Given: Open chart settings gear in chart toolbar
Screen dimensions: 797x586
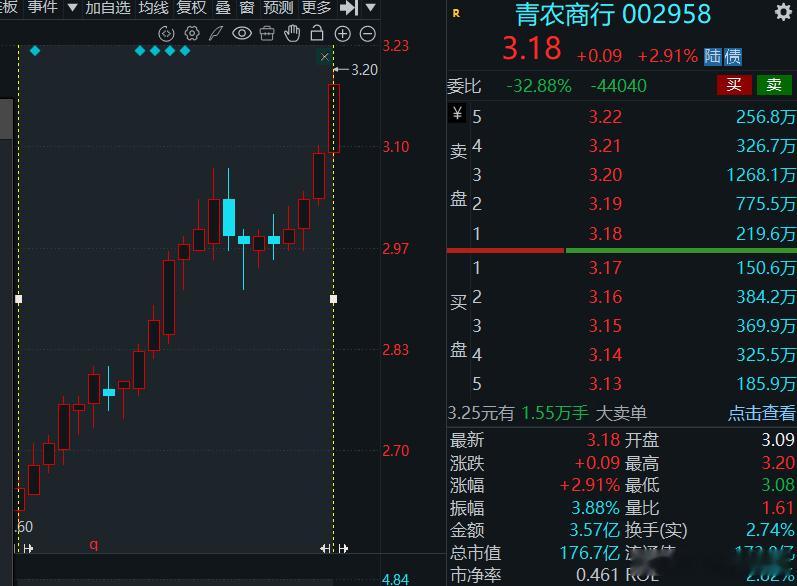Looking at the screenshot, I should coord(192,34).
